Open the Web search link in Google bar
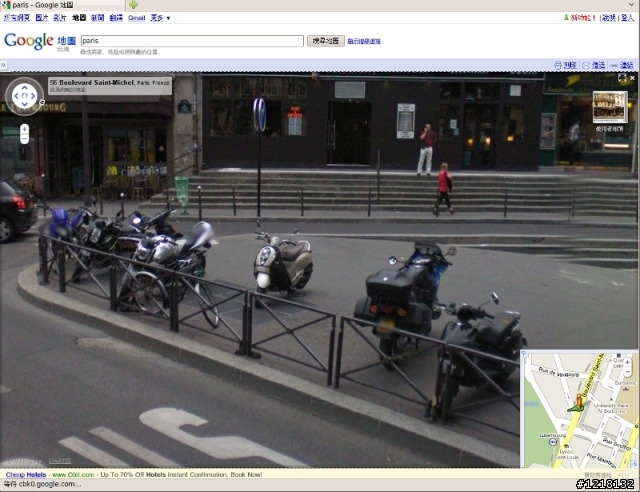Viewport: 640px width, 492px height. tap(17, 18)
